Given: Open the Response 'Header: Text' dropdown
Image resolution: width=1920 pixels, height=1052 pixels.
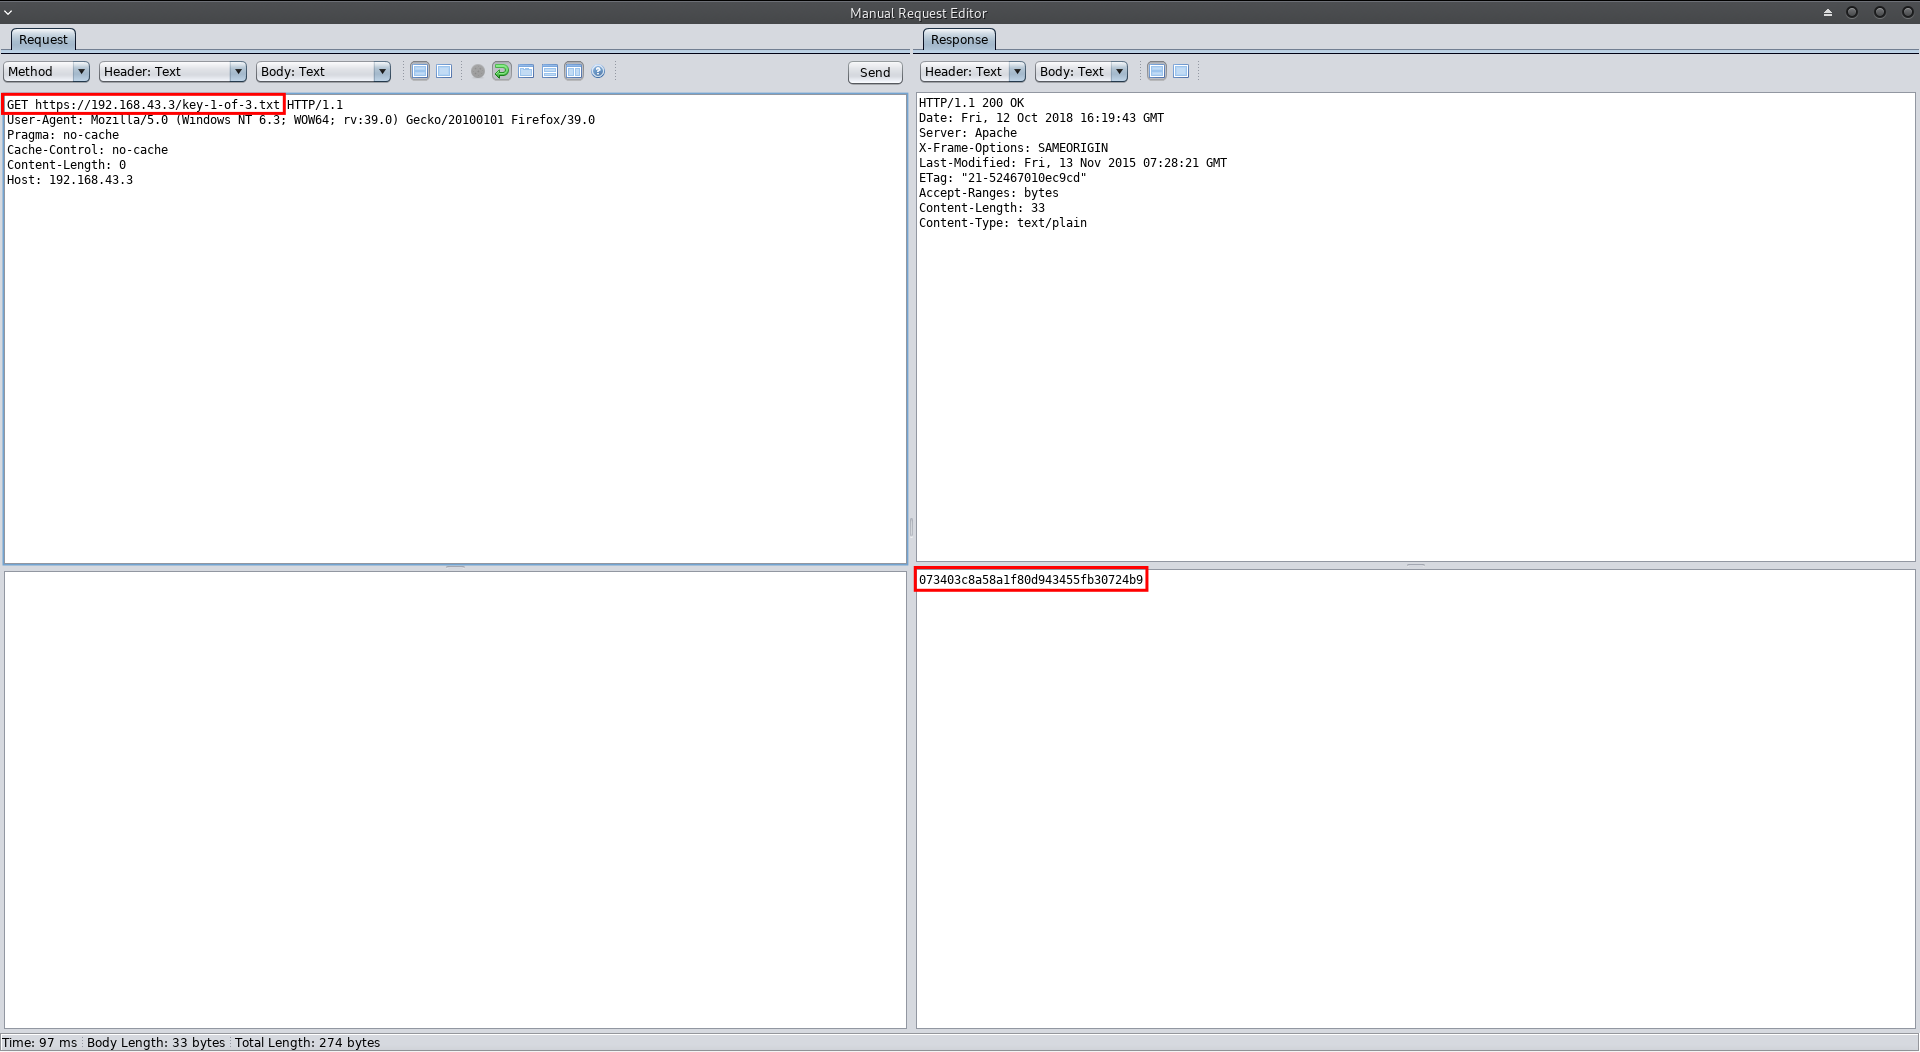Looking at the screenshot, I should (973, 71).
